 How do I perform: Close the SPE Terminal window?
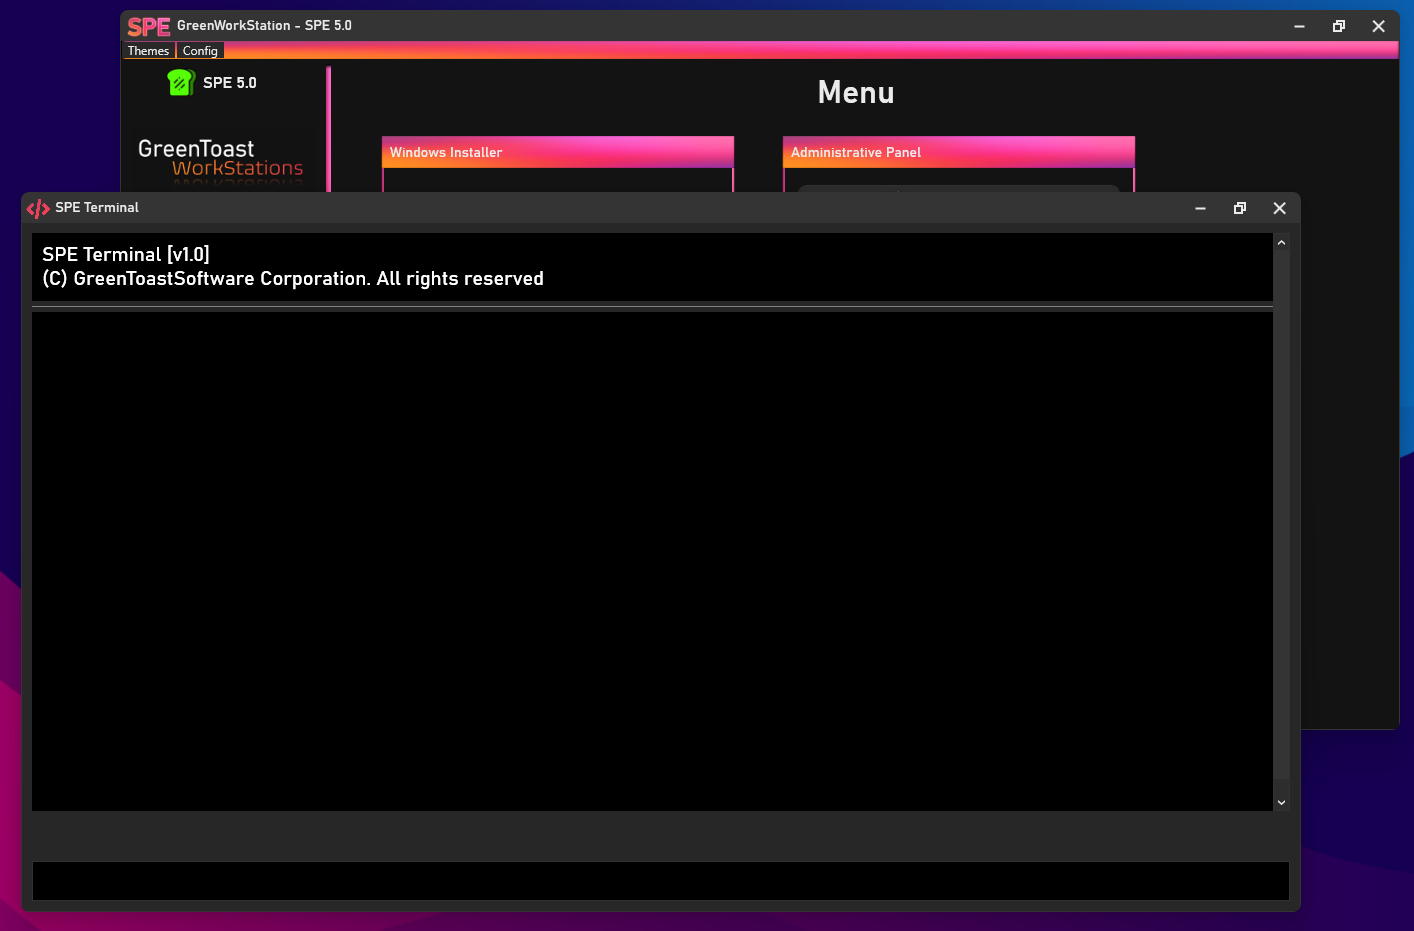(1279, 208)
